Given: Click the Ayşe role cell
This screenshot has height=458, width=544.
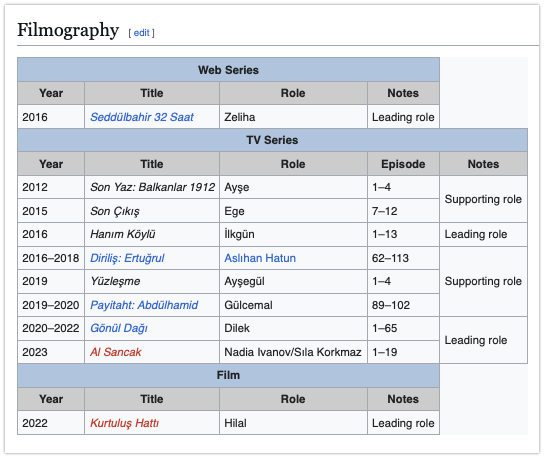Looking at the screenshot, I should [293, 187].
